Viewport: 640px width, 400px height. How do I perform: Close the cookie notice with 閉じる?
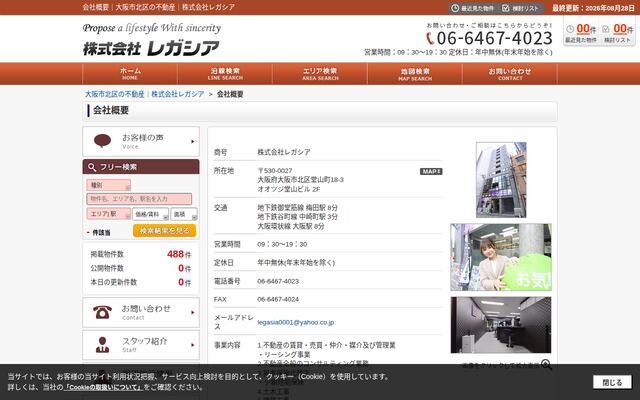point(612,382)
